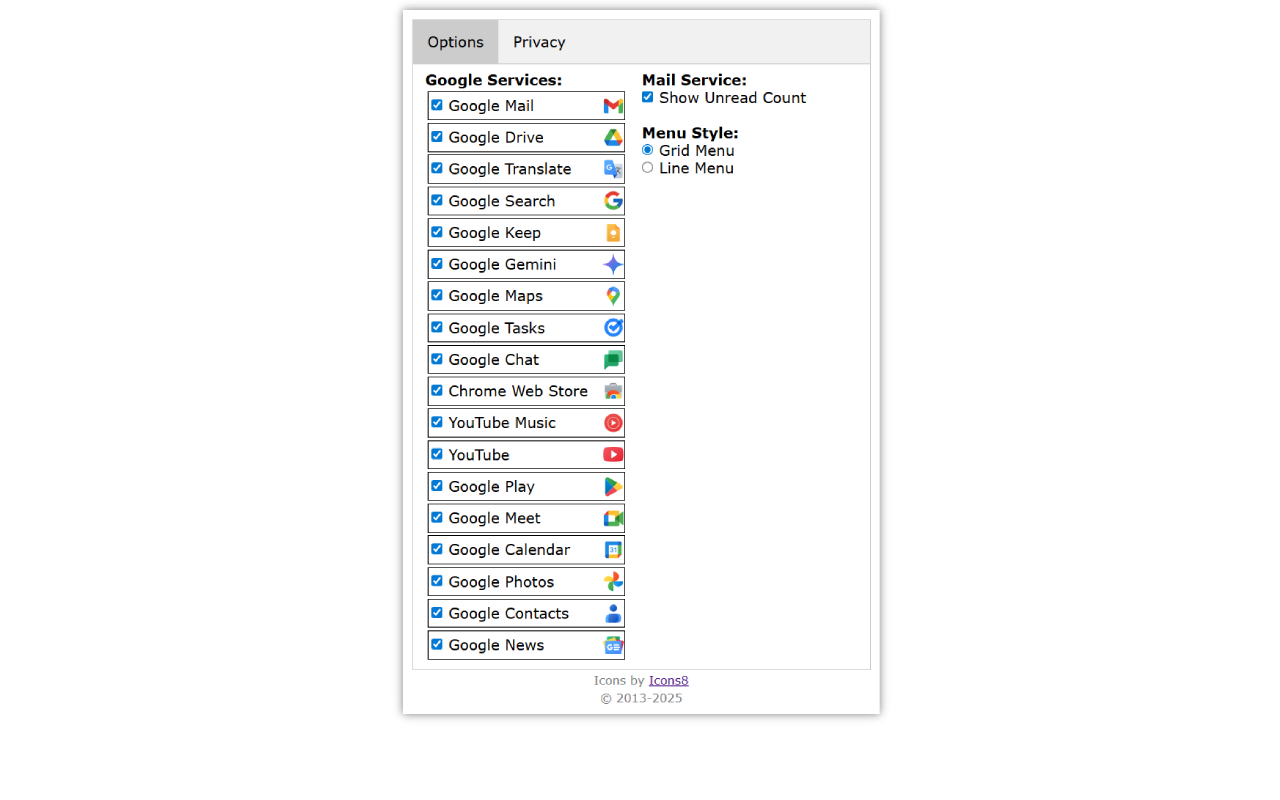
Task: Click the Show Unread Count label
Action: tap(733, 98)
